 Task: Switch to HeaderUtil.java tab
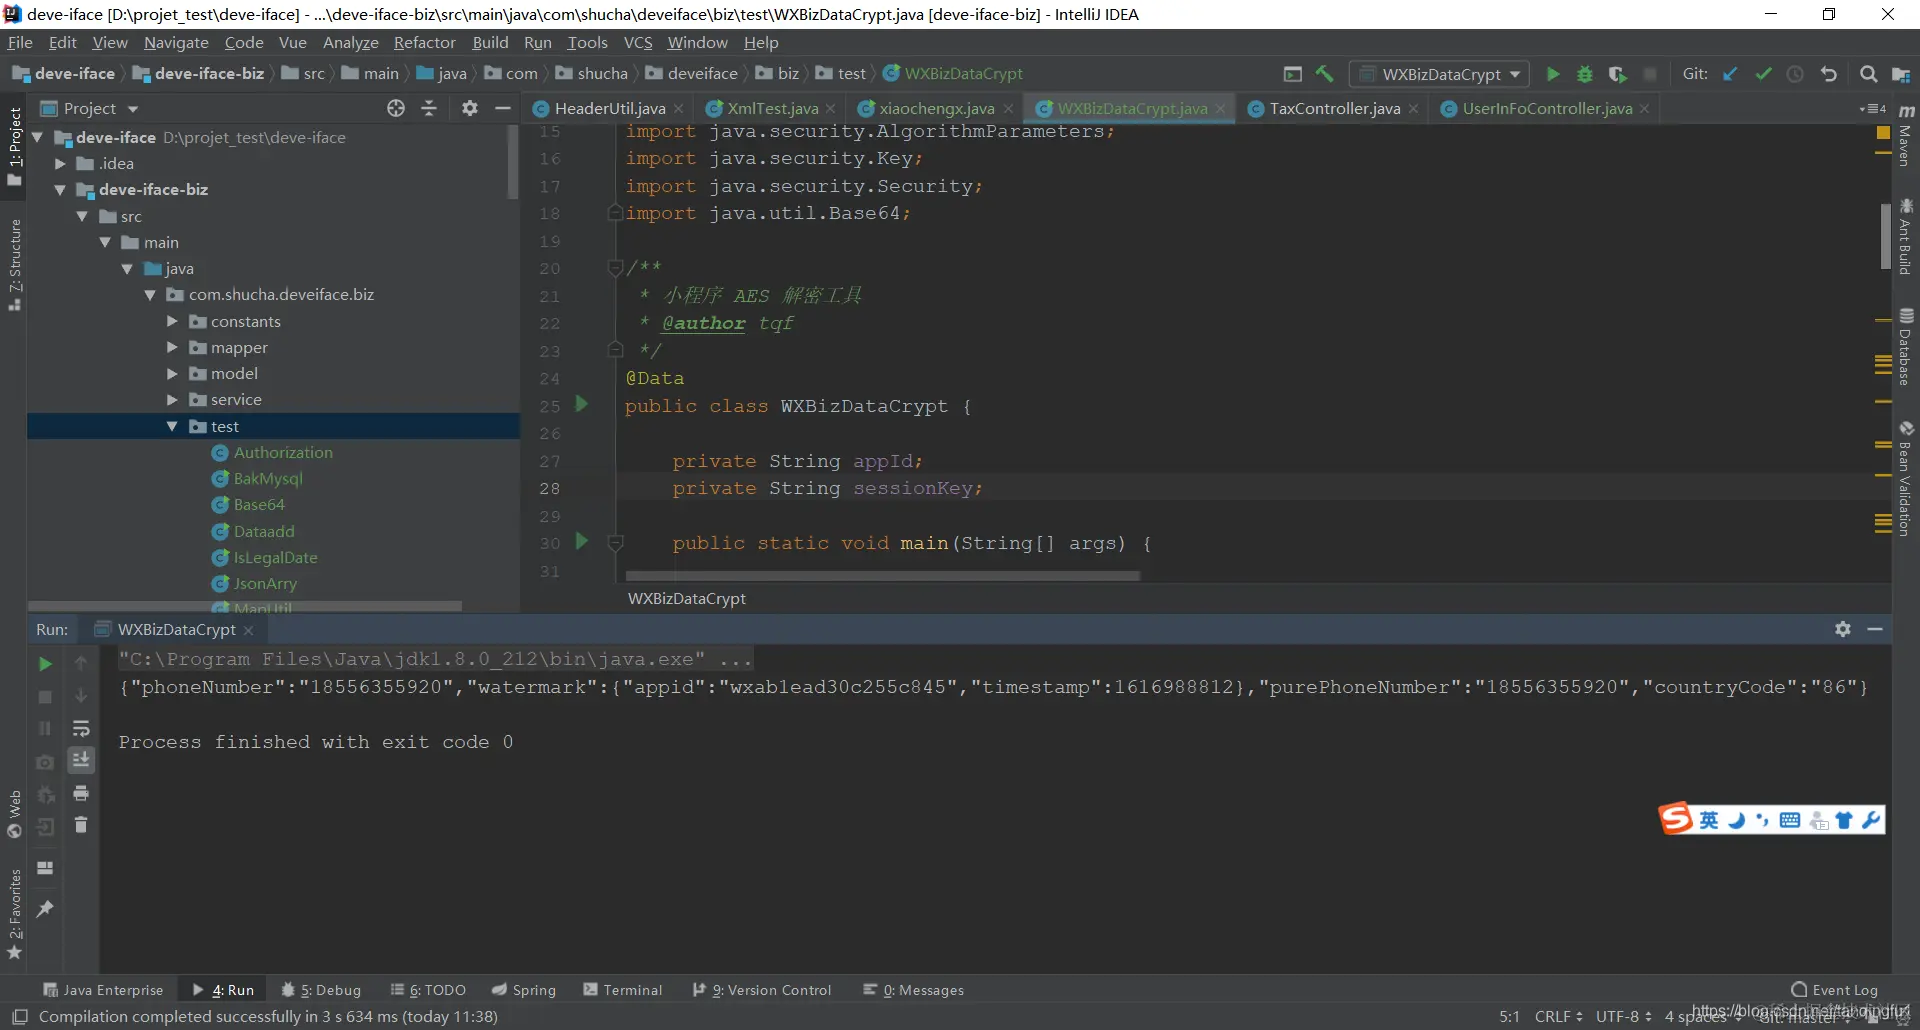609,108
